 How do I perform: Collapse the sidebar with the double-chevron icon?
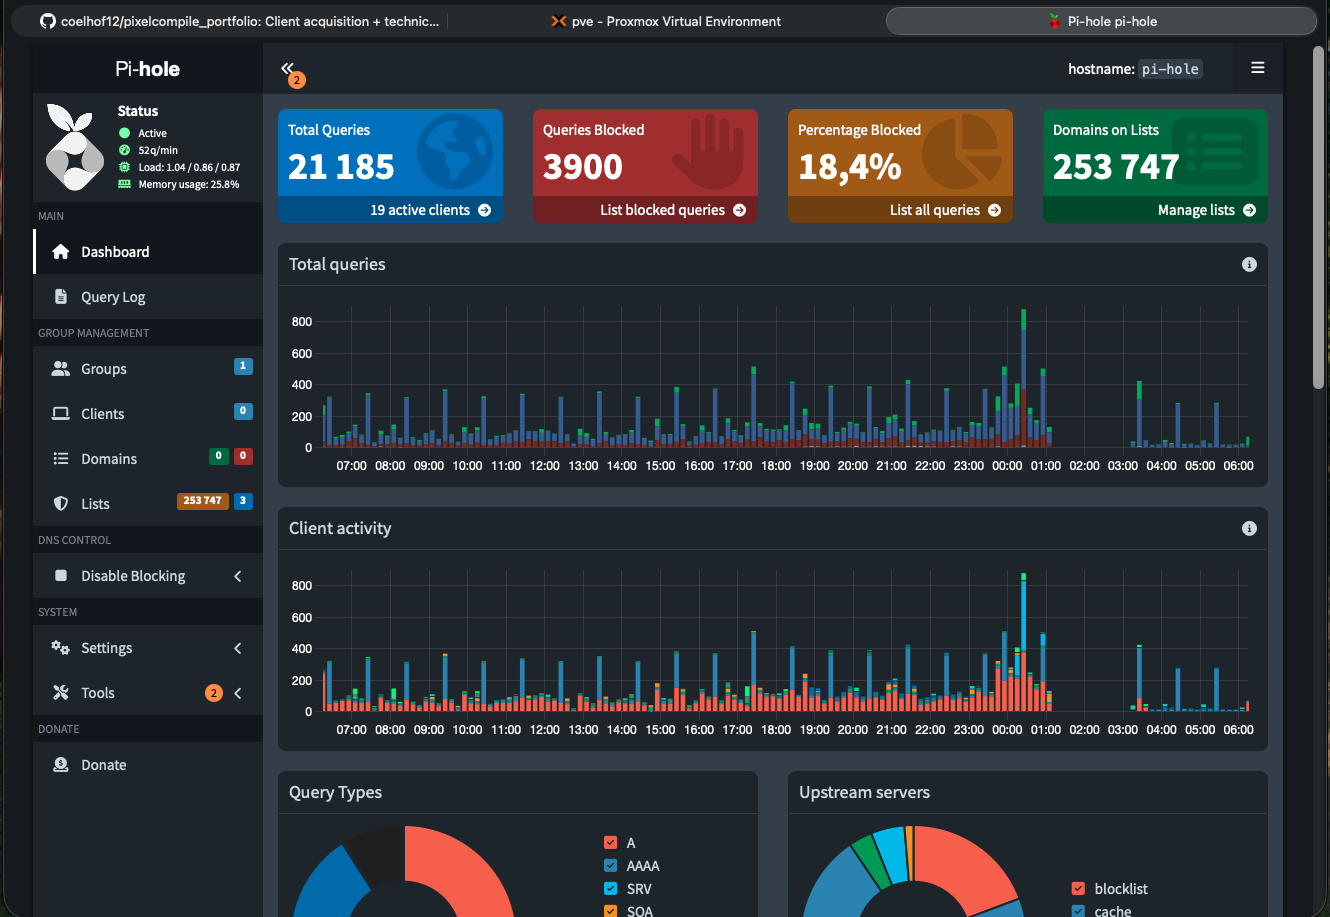click(288, 68)
